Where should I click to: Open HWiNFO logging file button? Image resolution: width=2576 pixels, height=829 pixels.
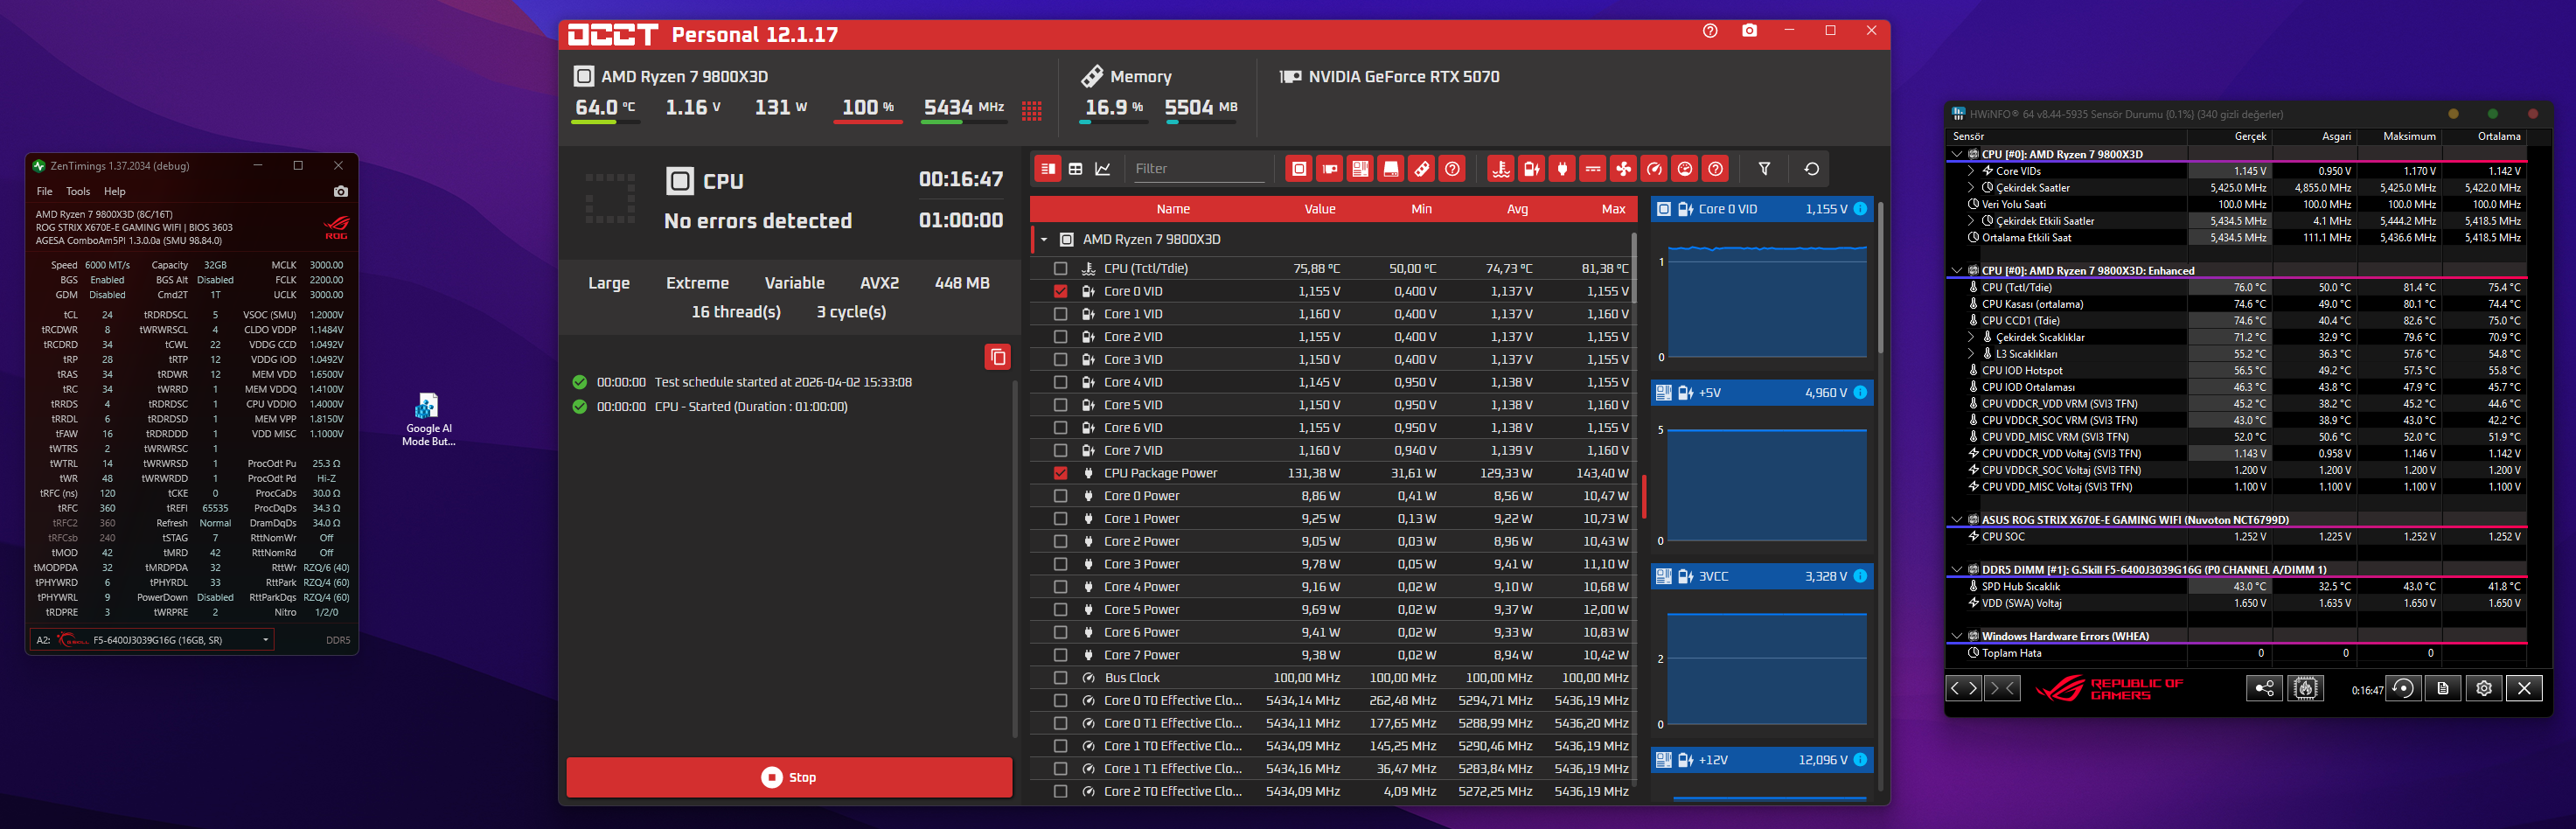click(x=2443, y=688)
